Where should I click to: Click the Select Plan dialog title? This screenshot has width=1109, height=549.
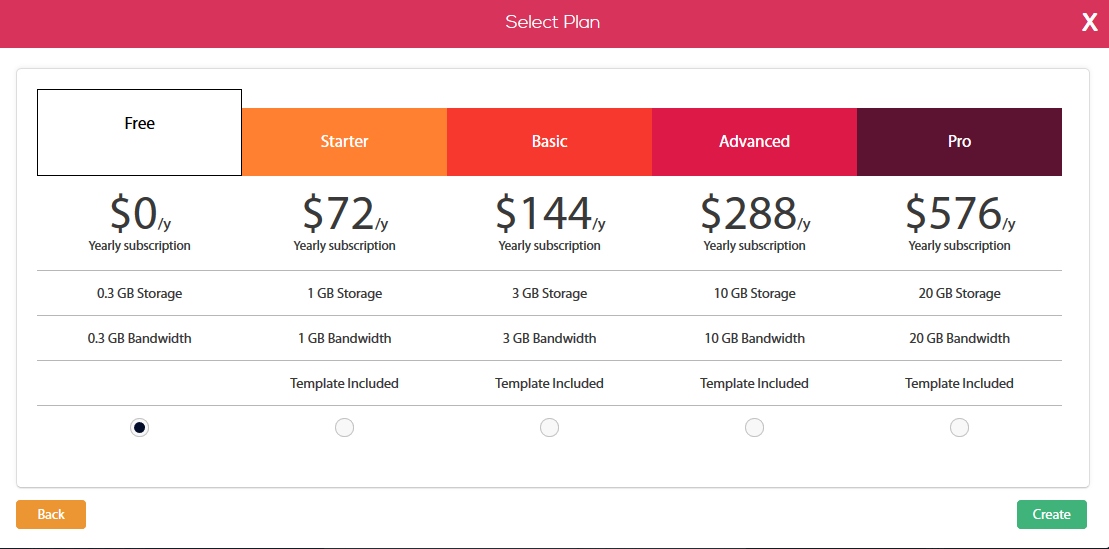(x=552, y=22)
